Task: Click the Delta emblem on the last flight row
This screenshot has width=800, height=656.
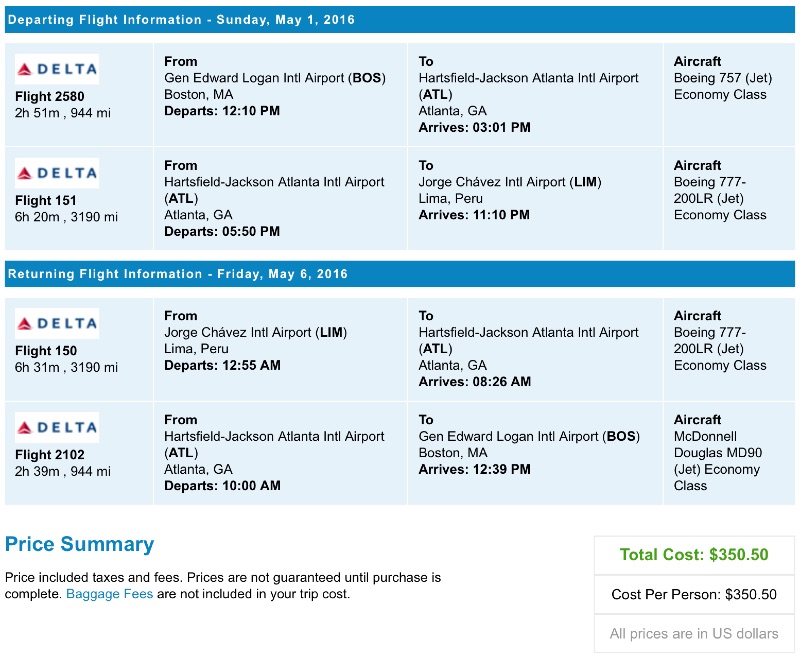Action: click(x=55, y=427)
